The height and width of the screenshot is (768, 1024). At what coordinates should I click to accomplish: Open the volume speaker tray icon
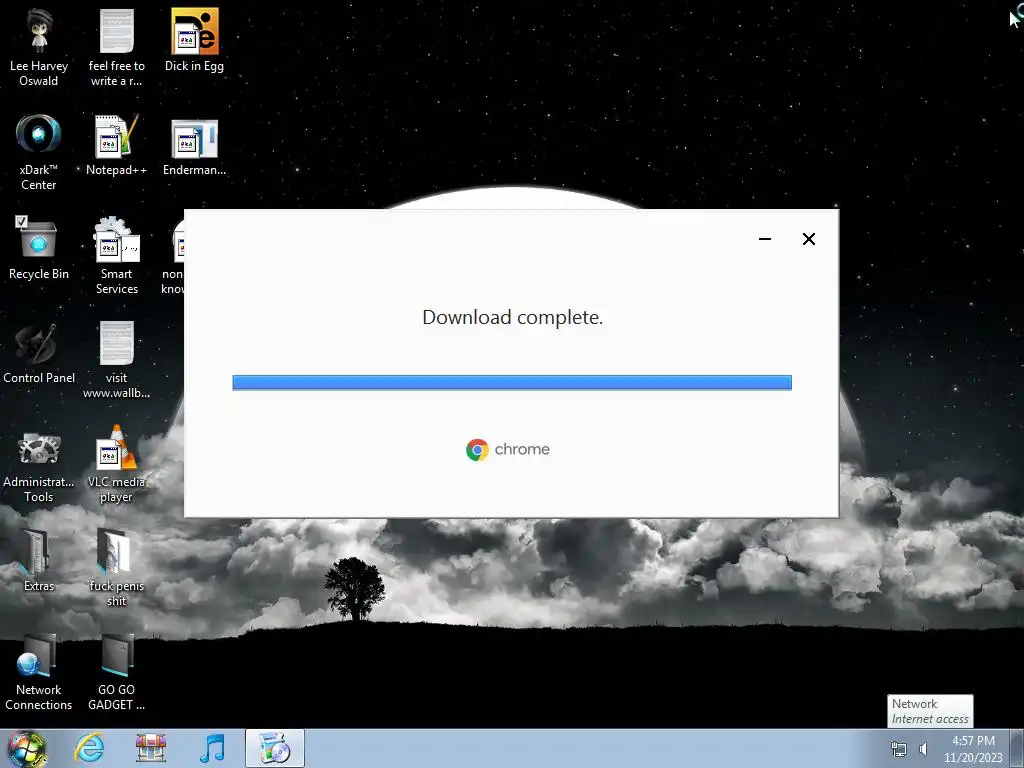[x=923, y=748]
